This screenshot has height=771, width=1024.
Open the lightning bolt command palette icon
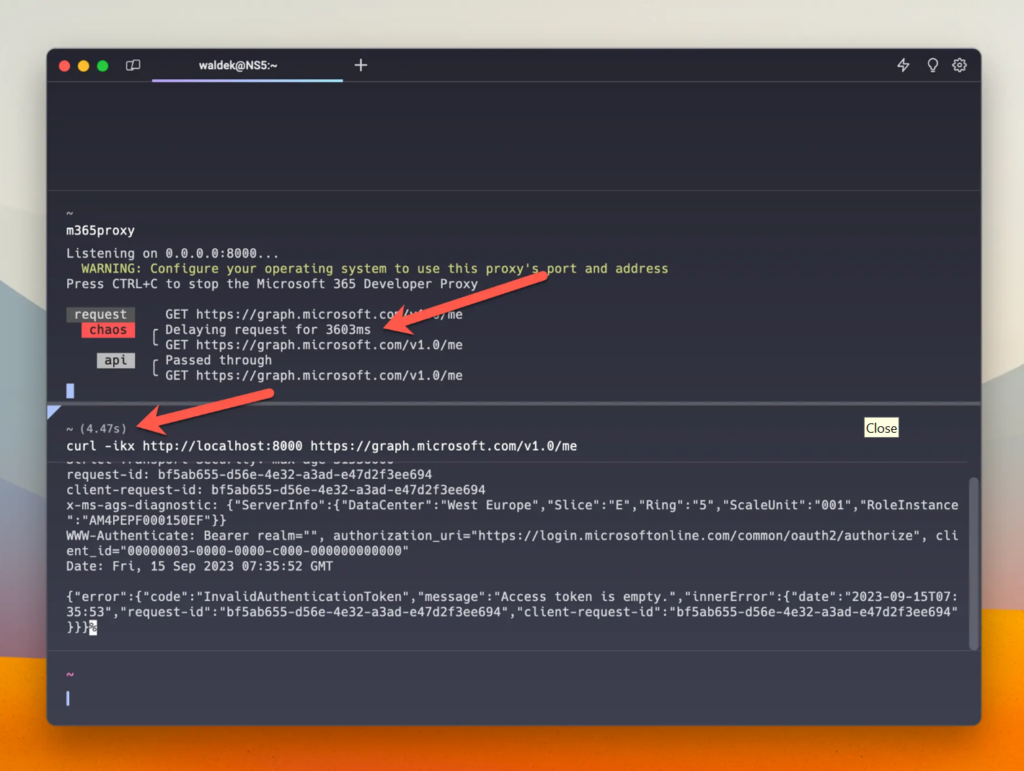pyautogui.click(x=903, y=65)
